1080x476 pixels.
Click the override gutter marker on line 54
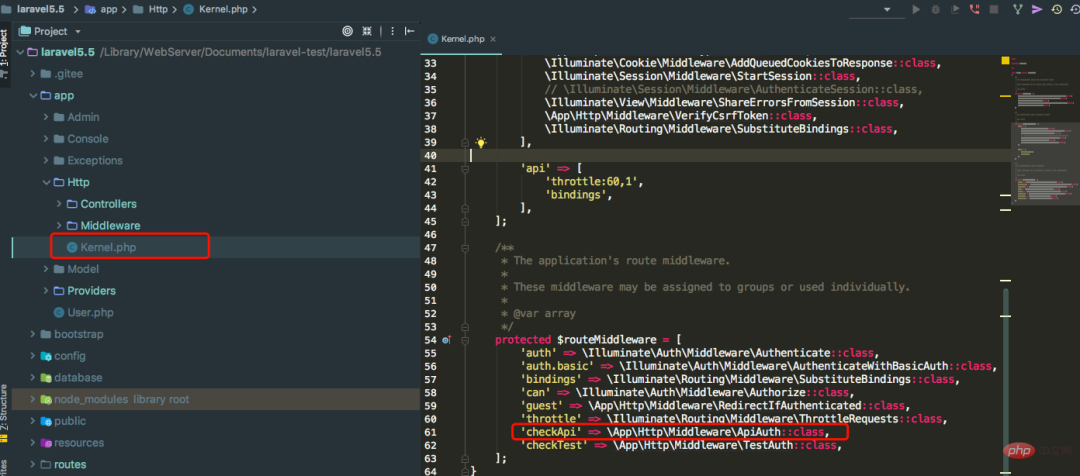tap(447, 341)
